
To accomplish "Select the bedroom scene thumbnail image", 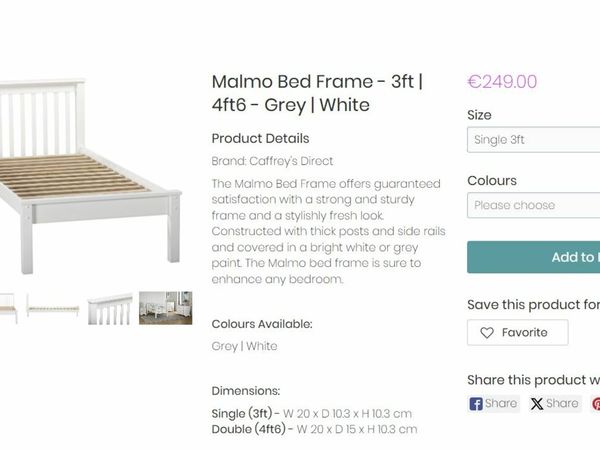I will [x=166, y=308].
